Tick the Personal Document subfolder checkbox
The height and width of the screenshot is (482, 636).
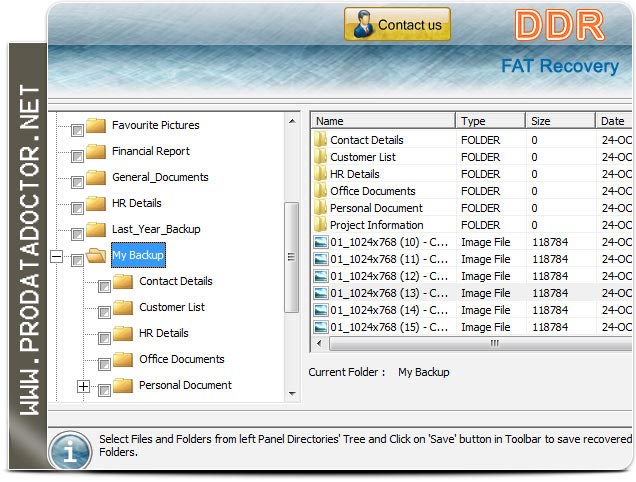[104, 390]
